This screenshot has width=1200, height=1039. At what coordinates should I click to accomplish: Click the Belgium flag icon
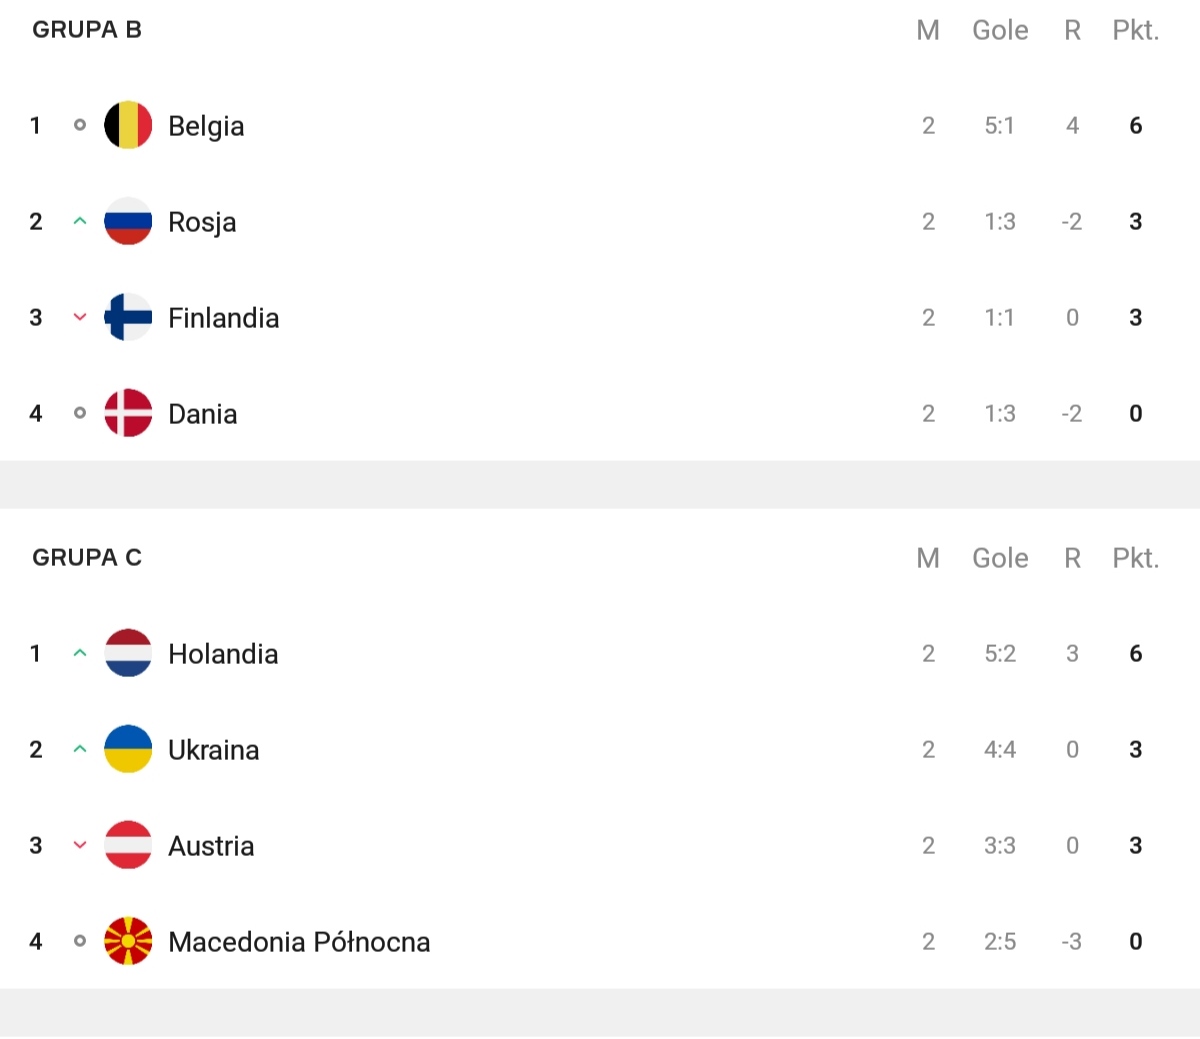[x=128, y=125]
